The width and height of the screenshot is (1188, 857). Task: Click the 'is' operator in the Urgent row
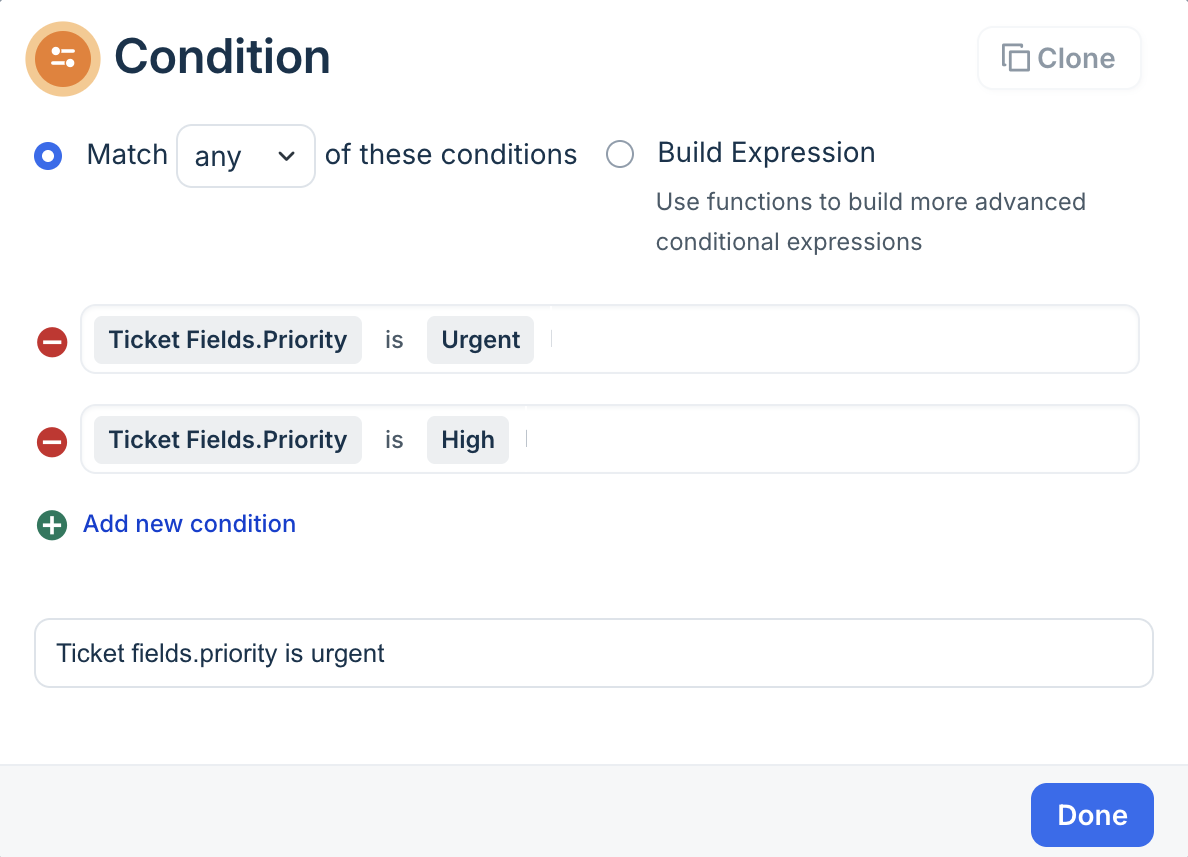point(394,340)
